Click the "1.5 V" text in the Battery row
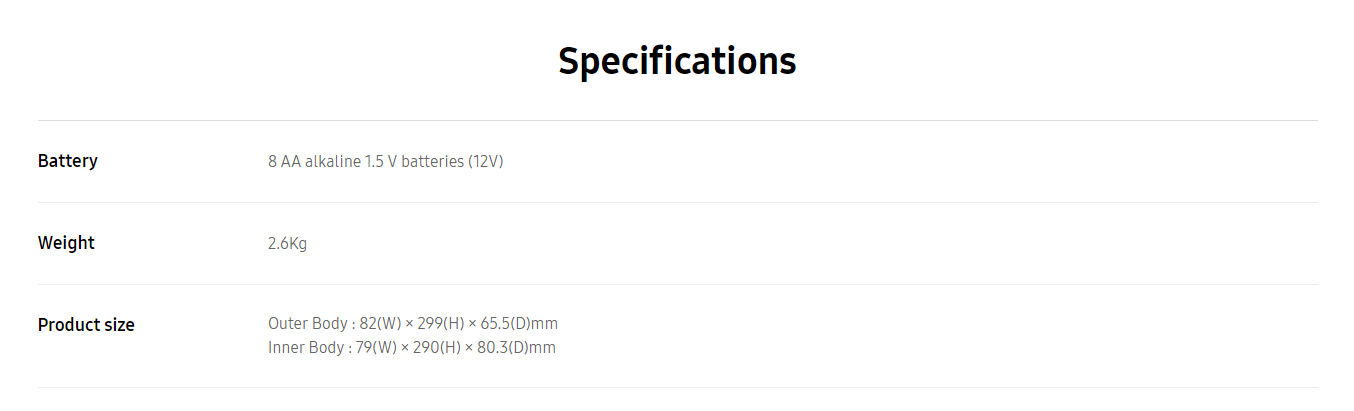Screen dimensions: 1354x411 point(381,161)
